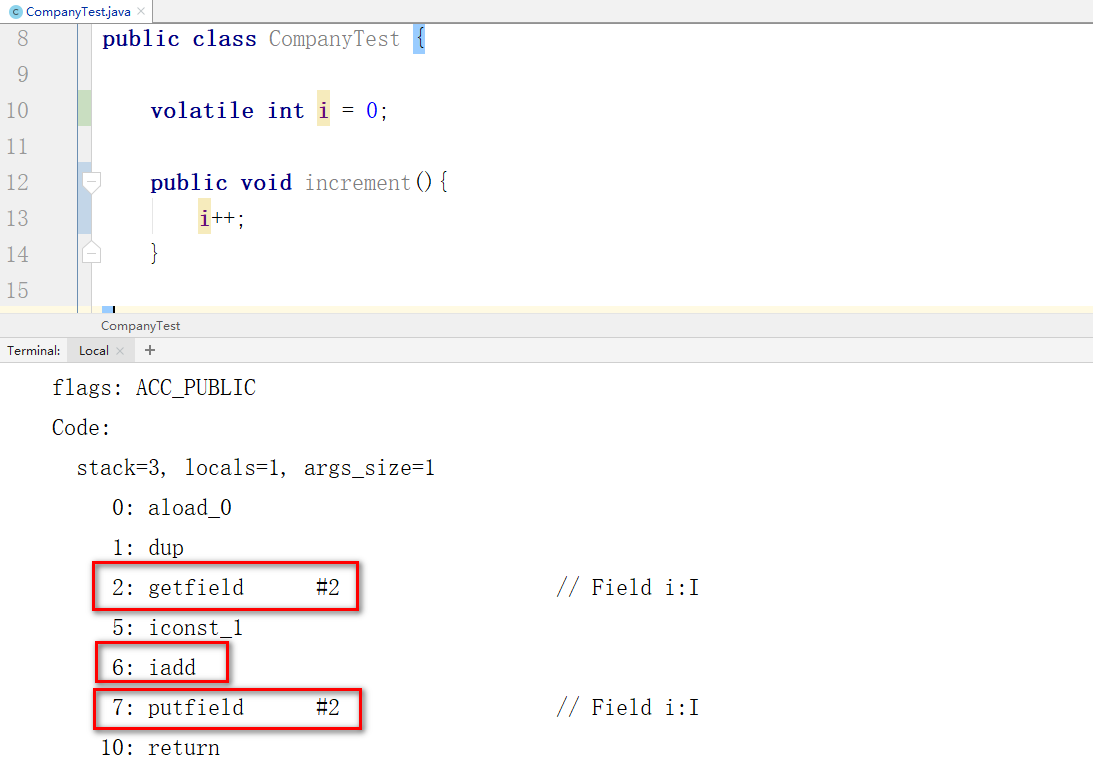Click the green change marker beside line 10
Viewport: 1093px width, 770px height.
coord(84,108)
